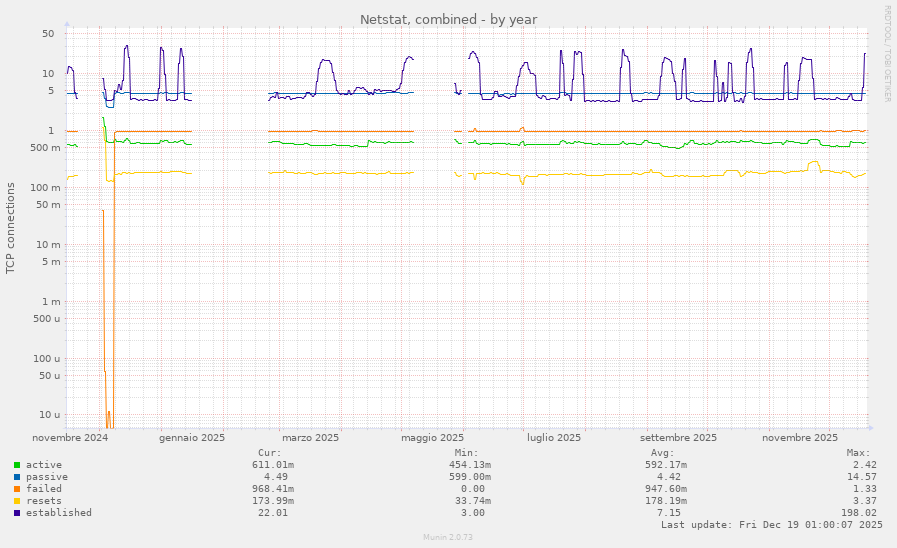Click established maximum value 198.02

(x=859, y=513)
